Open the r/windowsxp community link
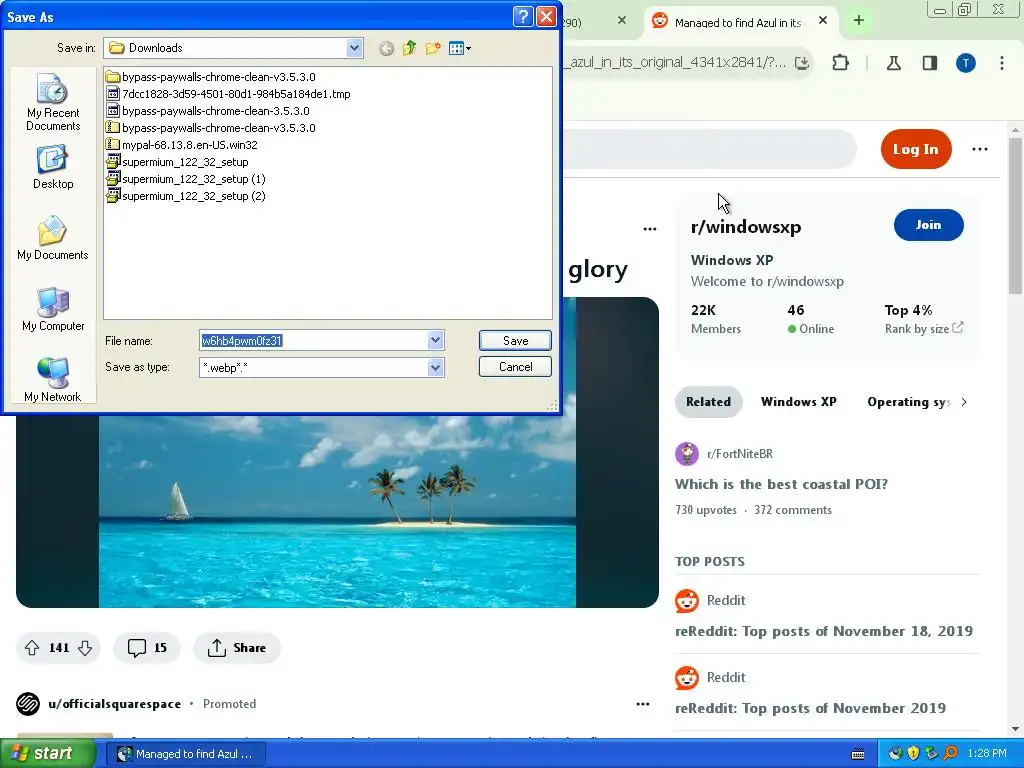The height and width of the screenshot is (768, 1024). [746, 227]
